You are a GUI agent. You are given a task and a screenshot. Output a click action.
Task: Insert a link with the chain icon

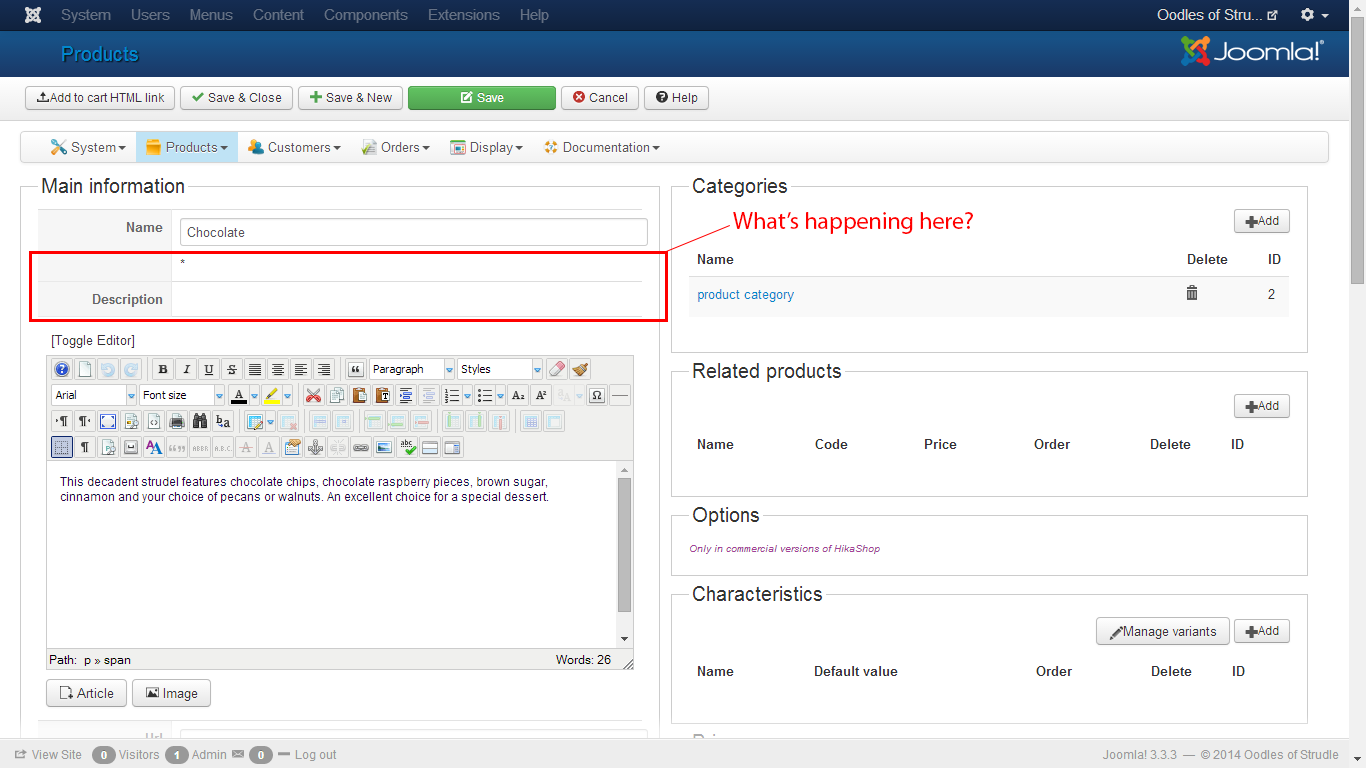(361, 447)
